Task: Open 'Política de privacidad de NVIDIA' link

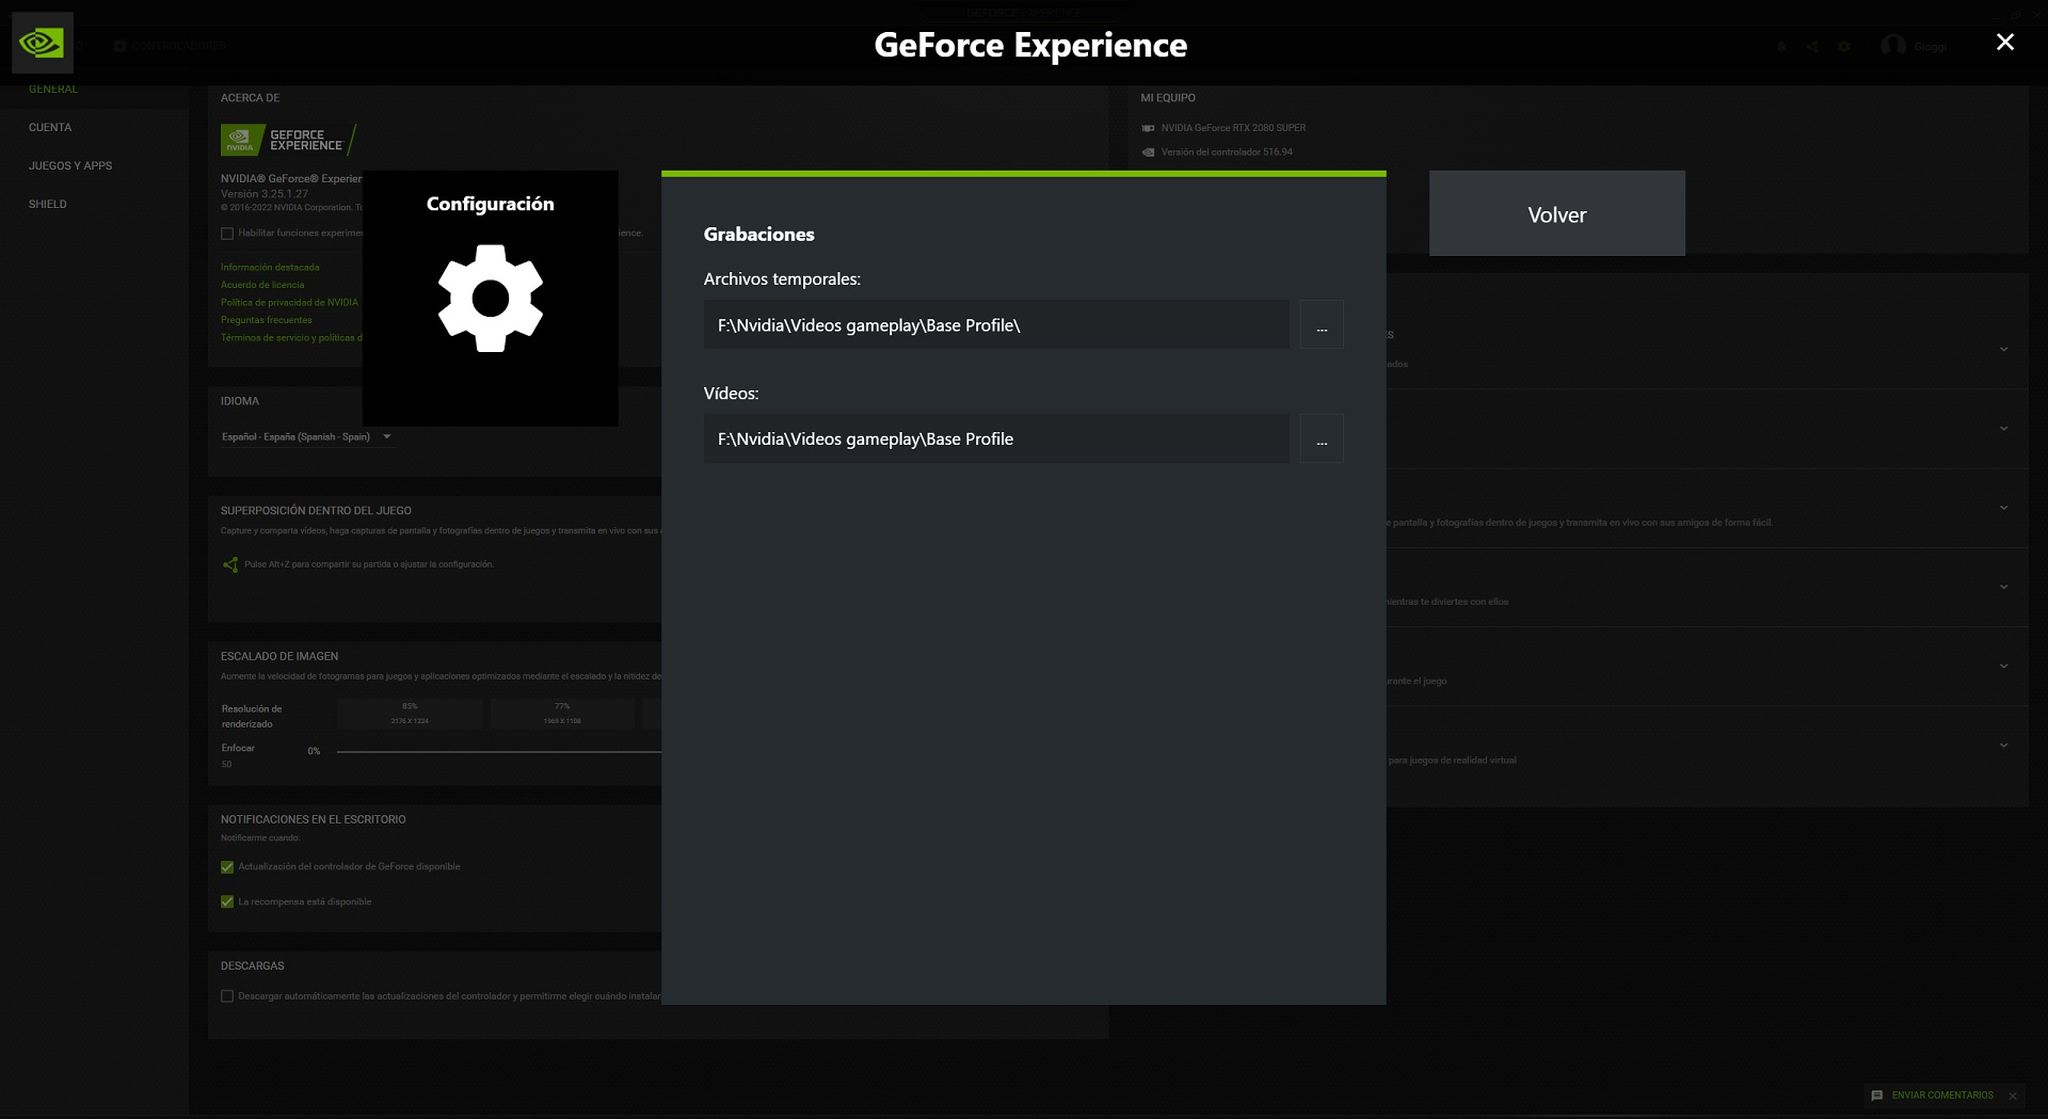Action: coord(289,302)
